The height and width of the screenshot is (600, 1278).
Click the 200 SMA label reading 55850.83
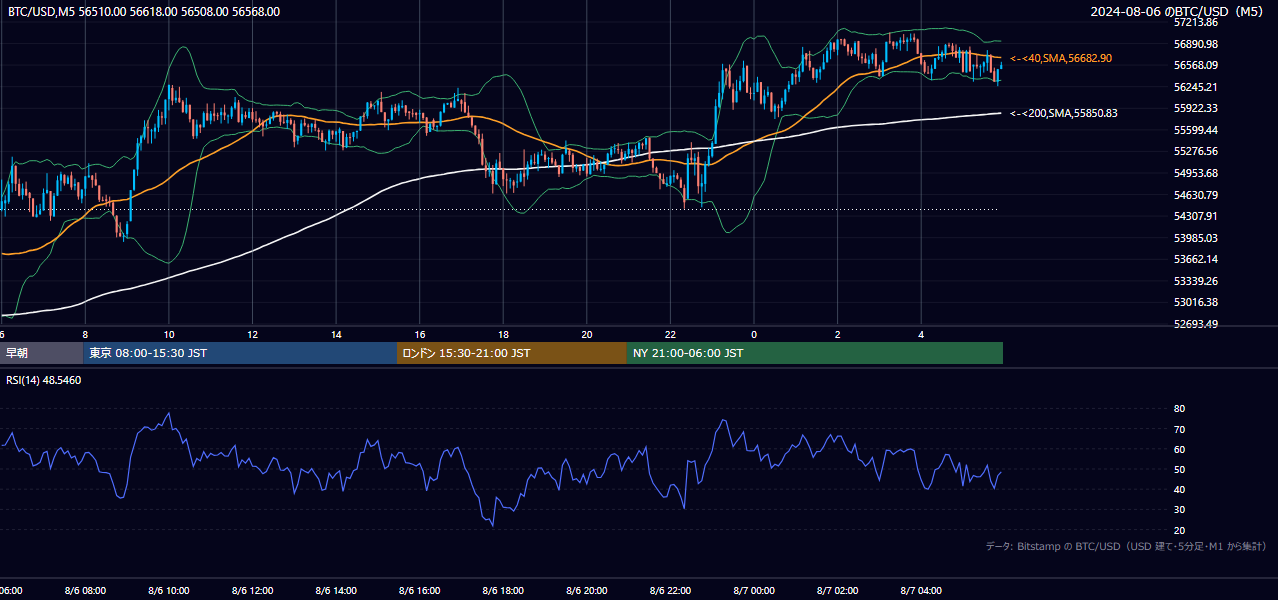[x=1064, y=113]
